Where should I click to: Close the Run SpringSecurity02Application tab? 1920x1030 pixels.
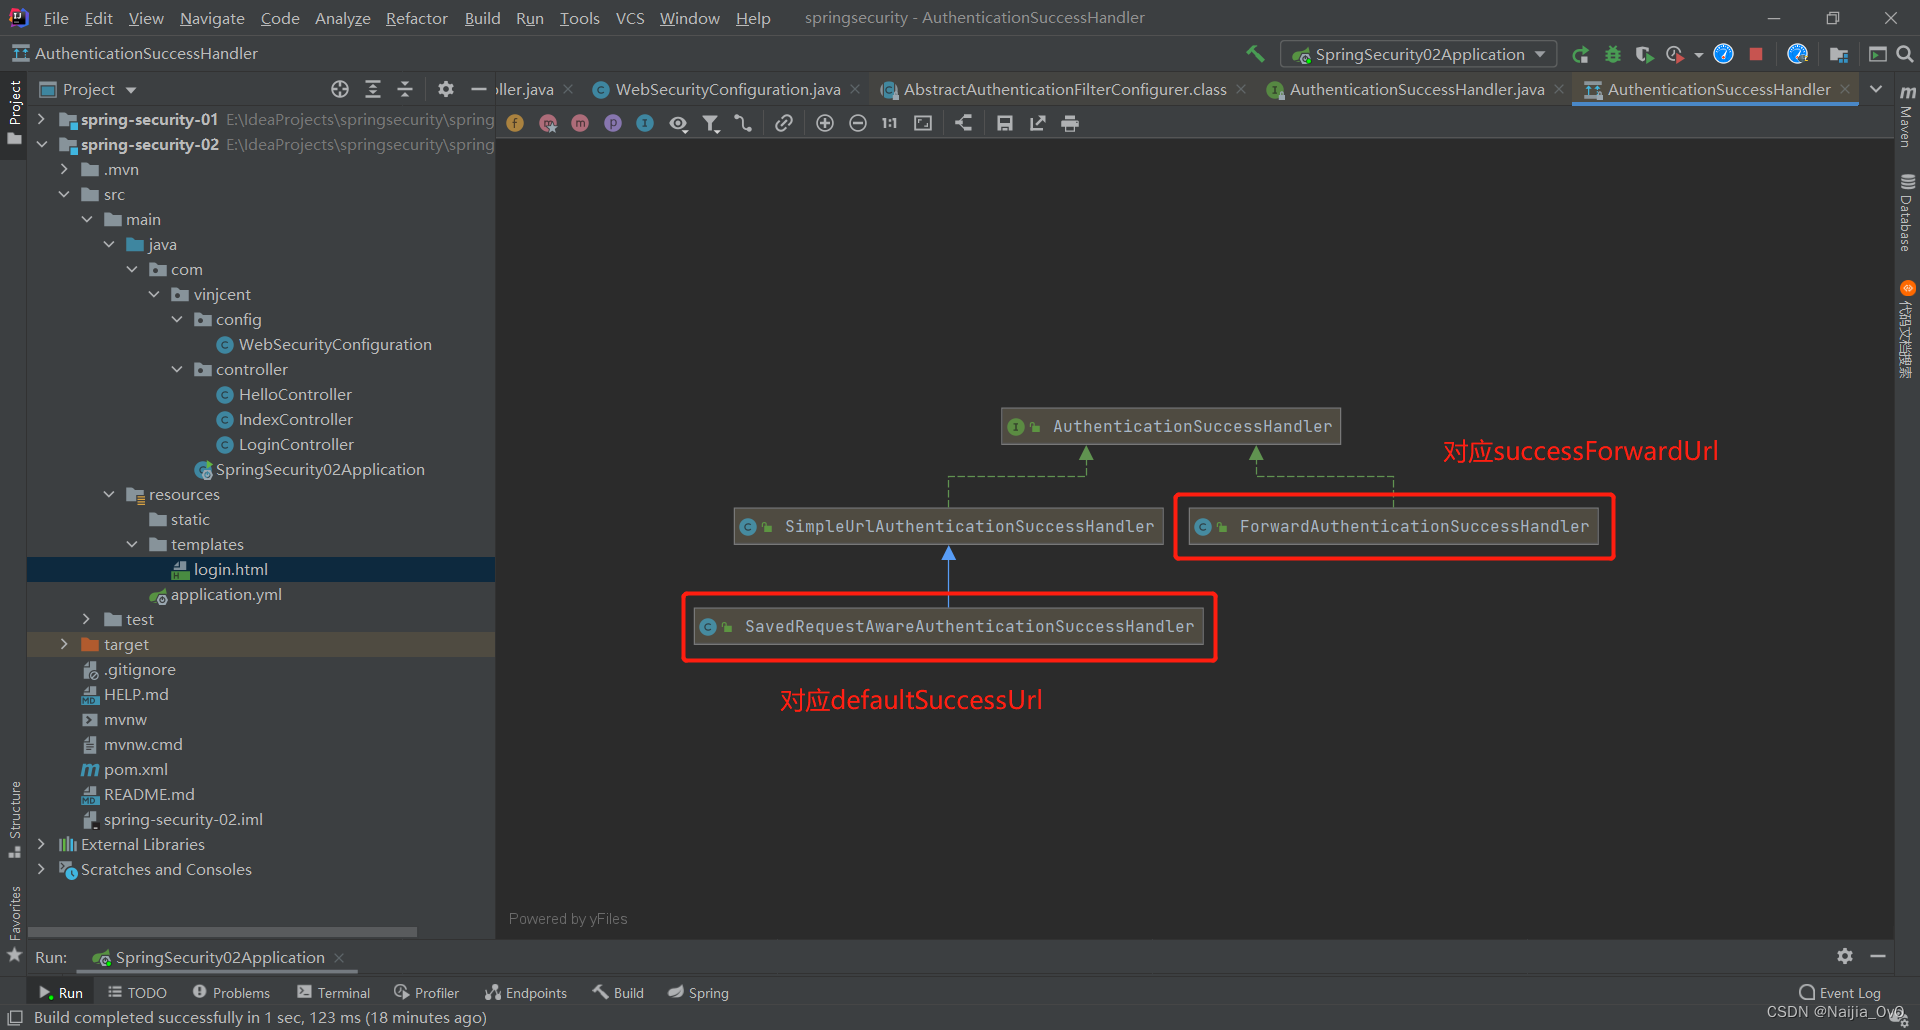[x=339, y=957]
